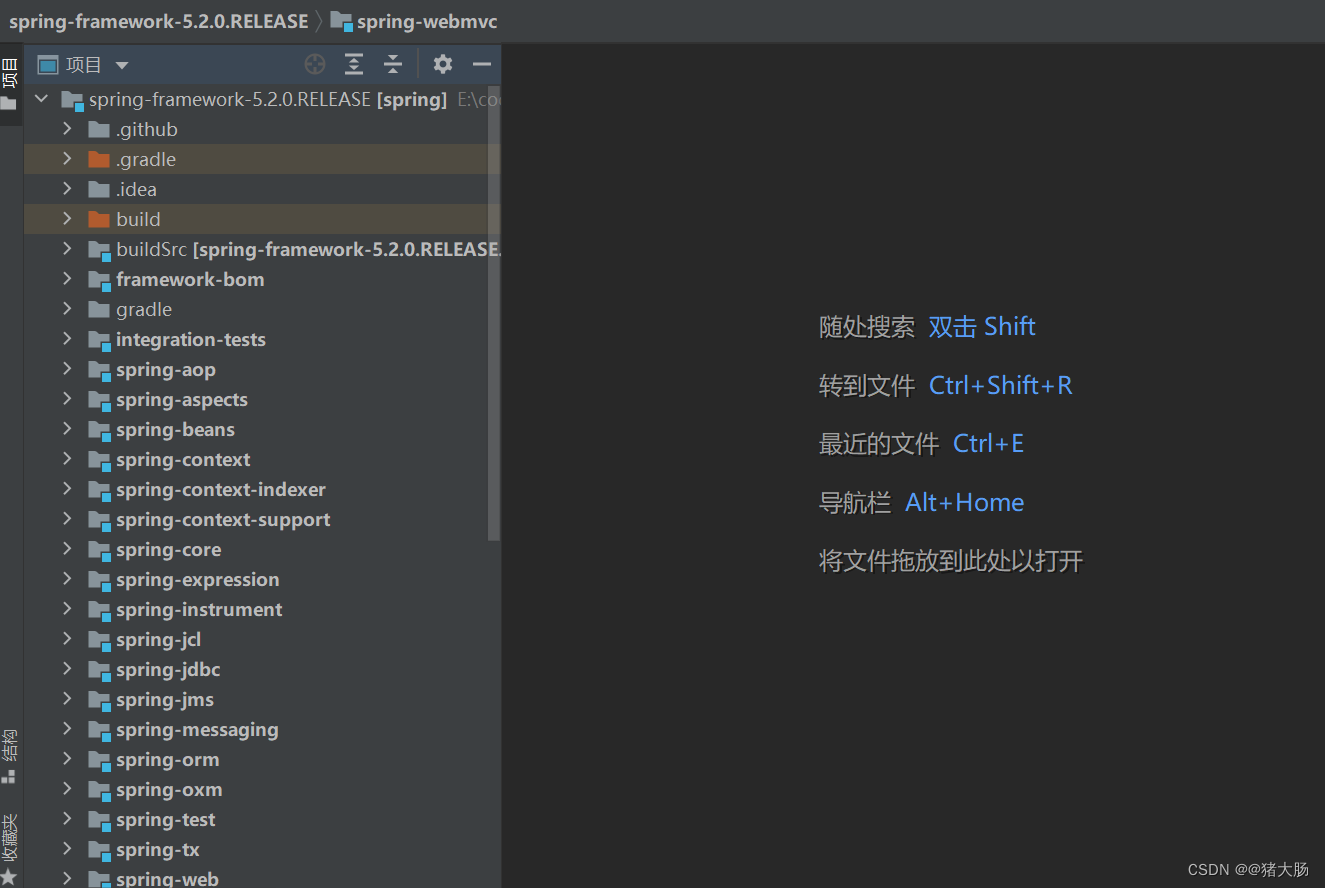Expand the framework-bom module

pos(67,279)
